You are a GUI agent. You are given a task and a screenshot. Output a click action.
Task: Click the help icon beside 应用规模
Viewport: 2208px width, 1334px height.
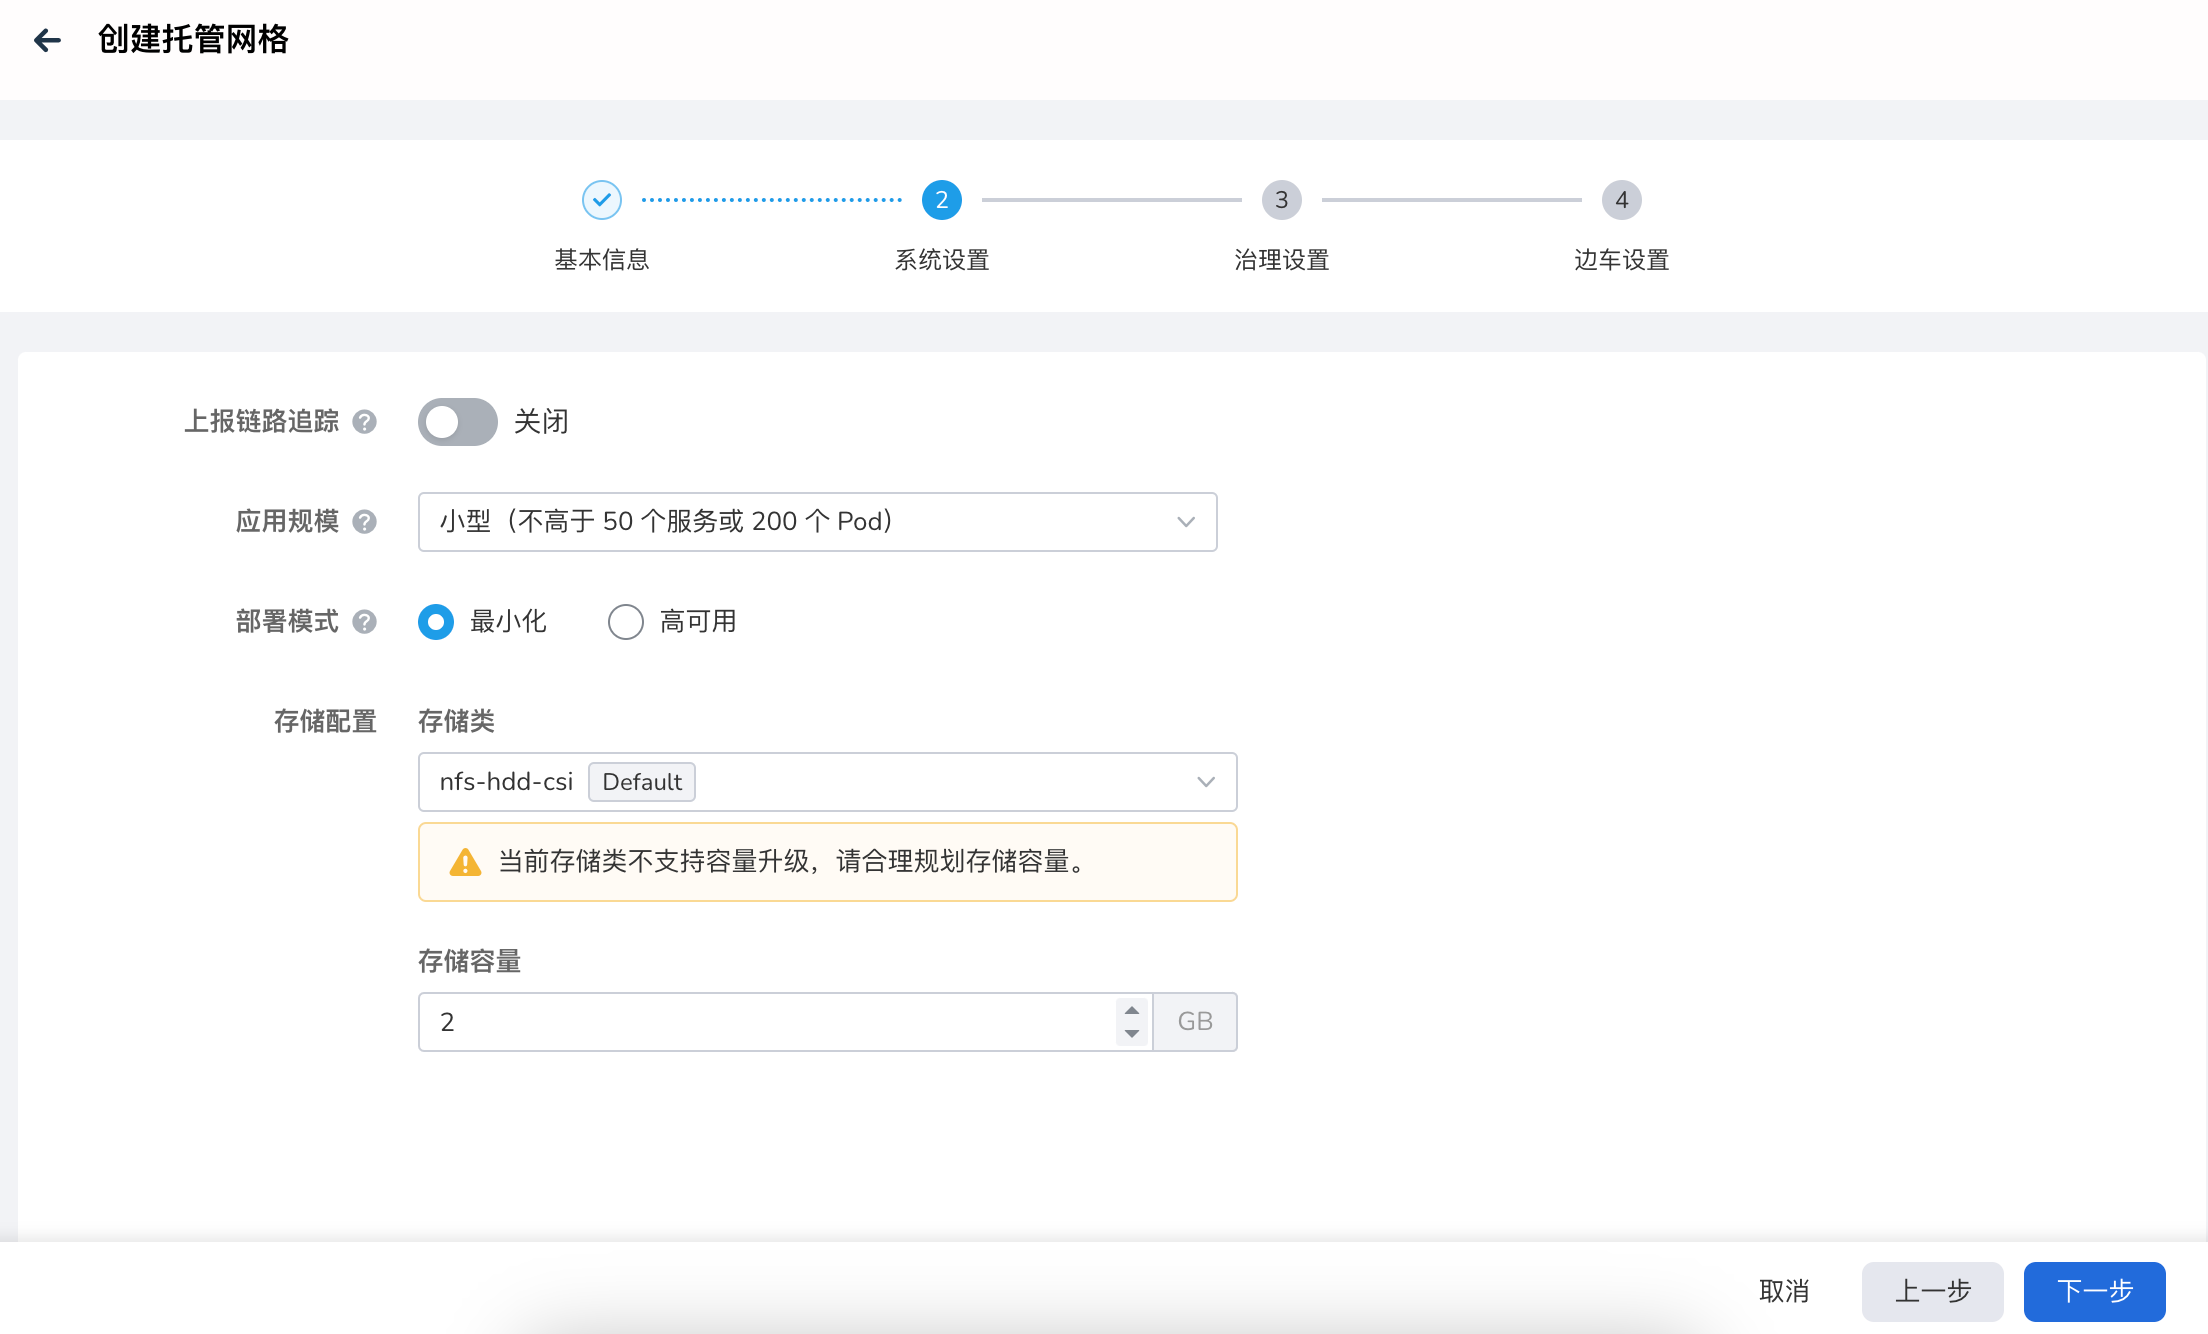click(366, 521)
